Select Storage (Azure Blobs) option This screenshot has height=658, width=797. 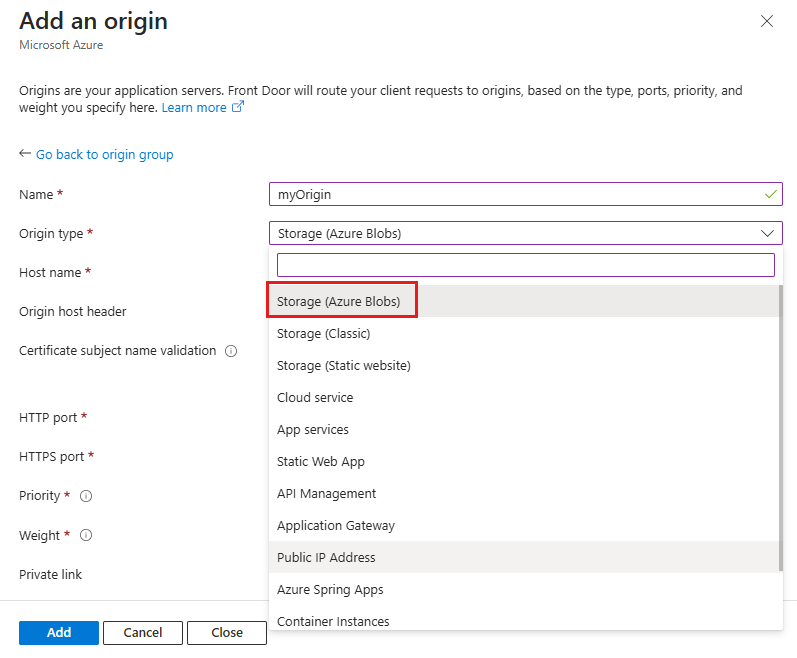pyautogui.click(x=524, y=301)
